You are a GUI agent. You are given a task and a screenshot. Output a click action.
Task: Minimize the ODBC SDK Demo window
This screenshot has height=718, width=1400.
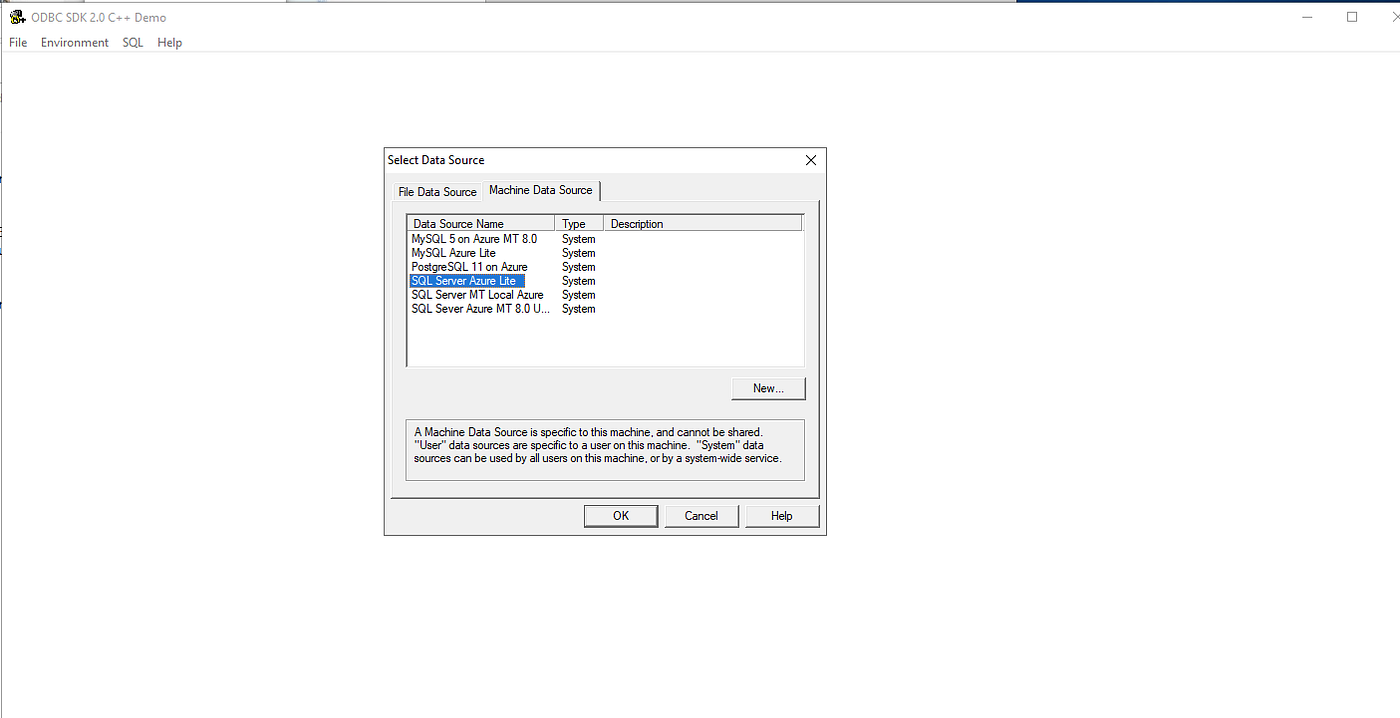(1306, 17)
